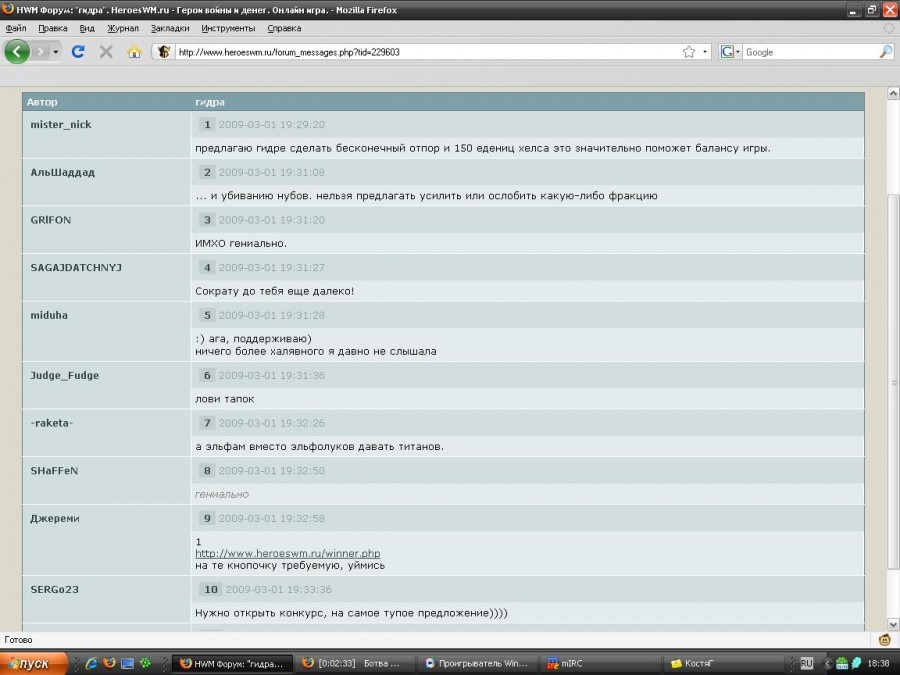Open the back/forward history dropdown arrow
The image size is (900, 675).
click(56, 51)
